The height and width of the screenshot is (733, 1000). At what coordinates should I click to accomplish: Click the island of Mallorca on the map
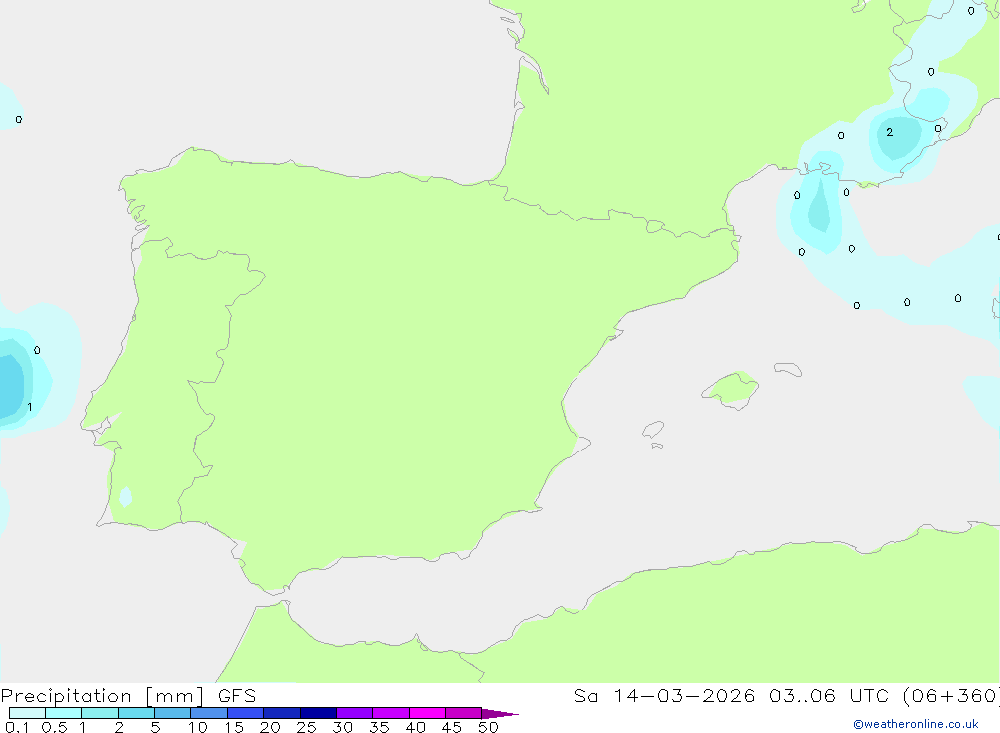(731, 389)
